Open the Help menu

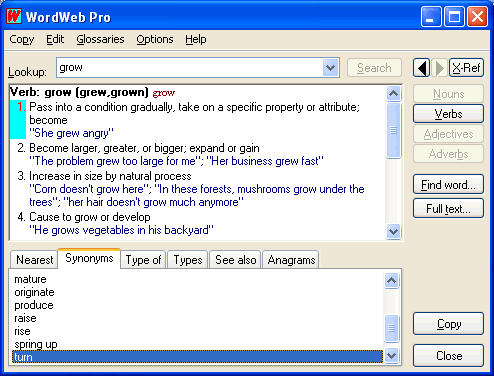(196, 39)
